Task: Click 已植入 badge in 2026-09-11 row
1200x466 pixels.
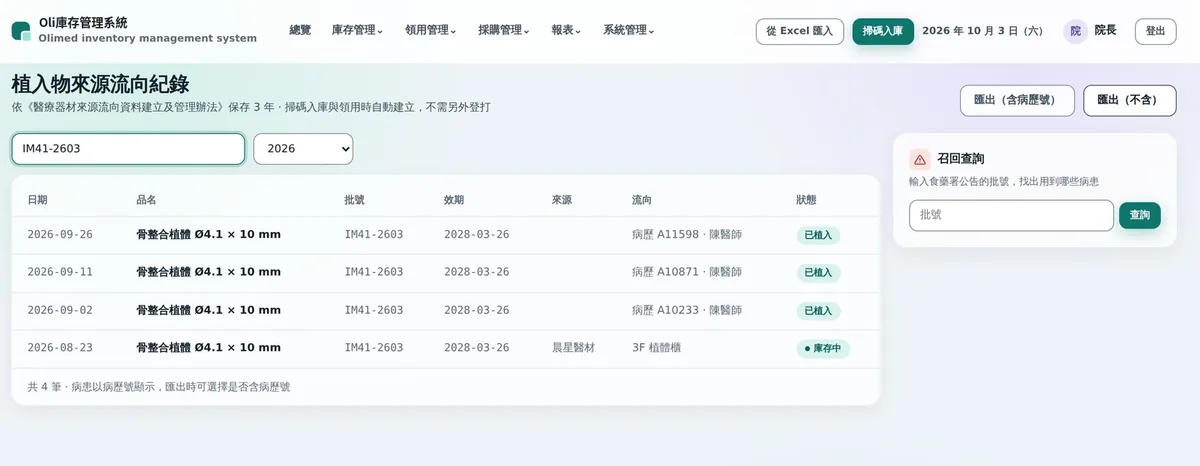Action: click(818, 273)
